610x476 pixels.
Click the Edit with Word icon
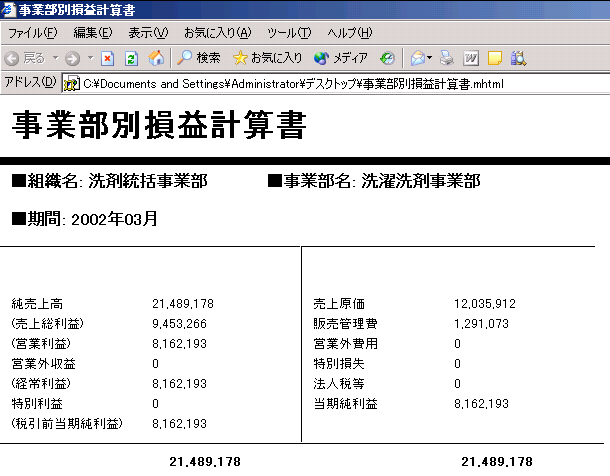coord(470,58)
